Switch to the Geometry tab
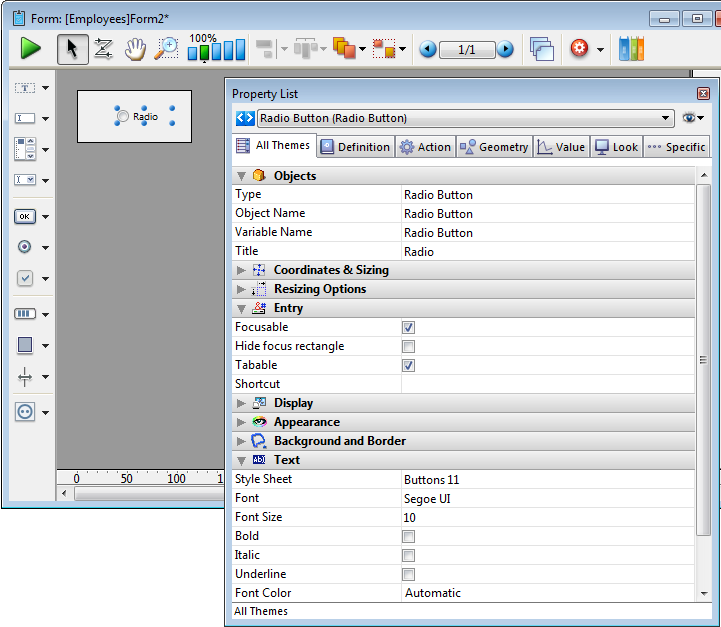This screenshot has width=721, height=627. 493,147
